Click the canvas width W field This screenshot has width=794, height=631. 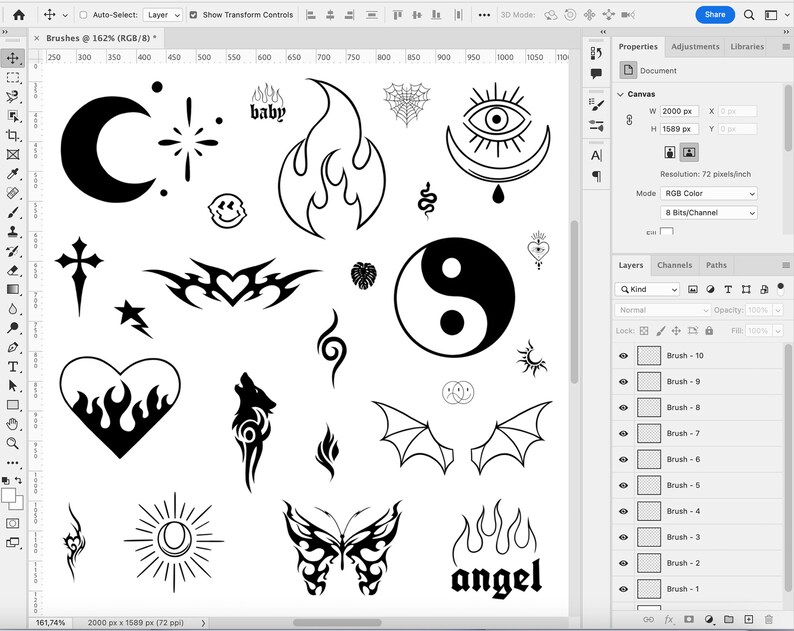click(x=680, y=111)
